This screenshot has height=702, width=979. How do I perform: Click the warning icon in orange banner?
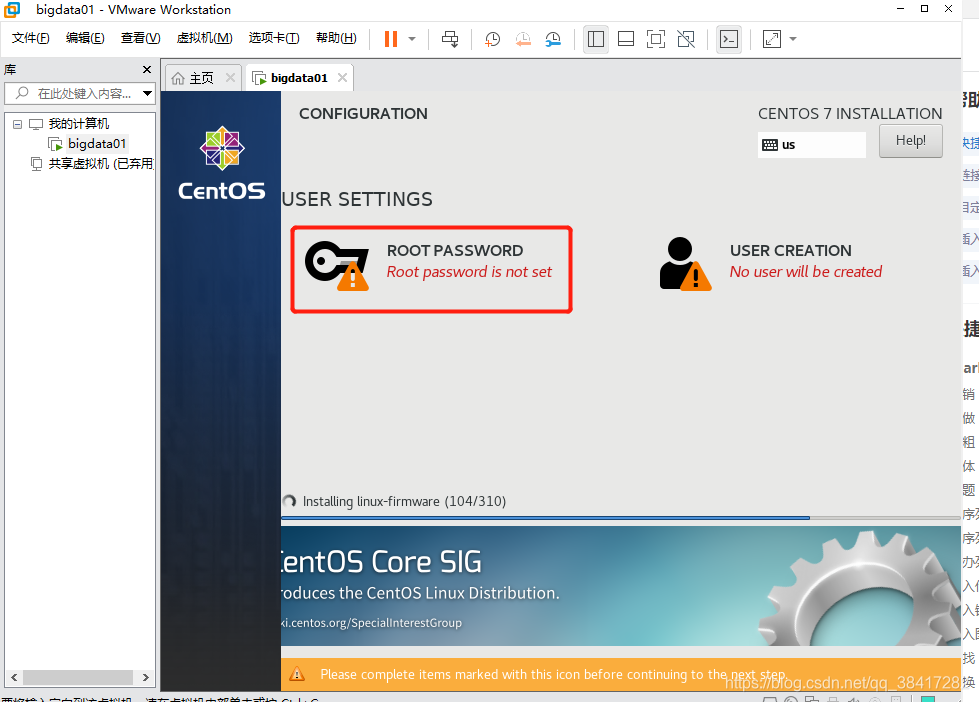(297, 675)
